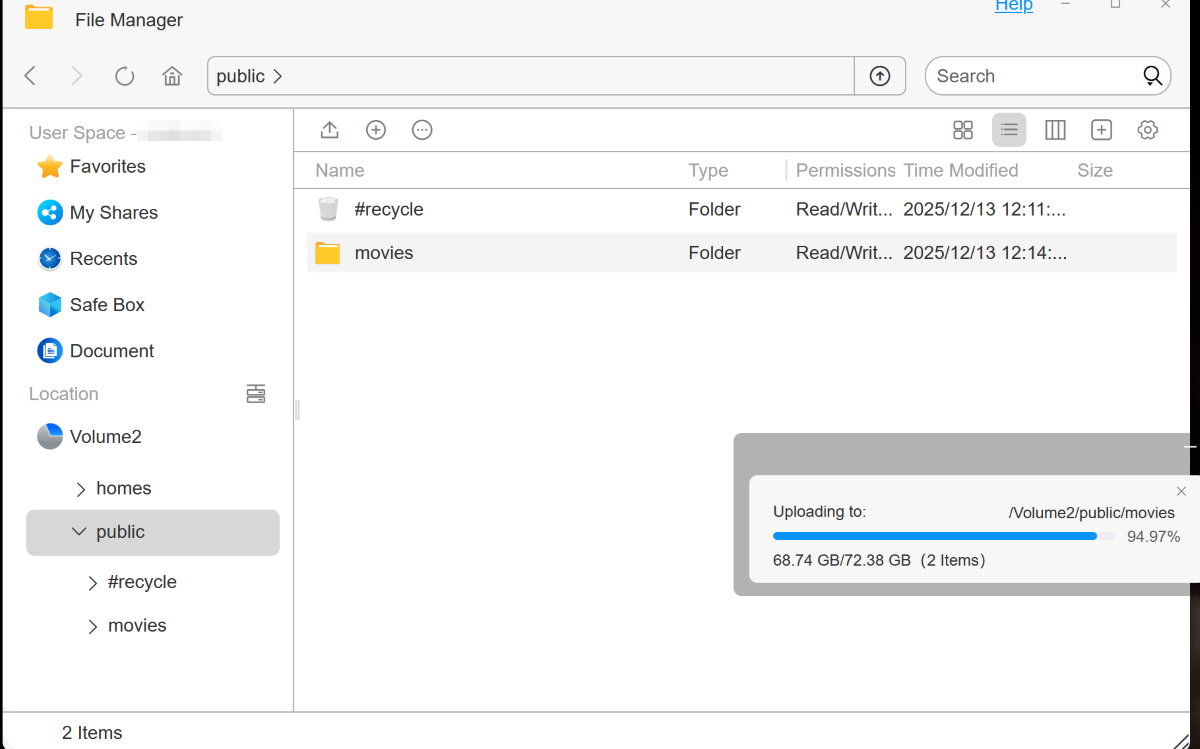Switch to column view

[1055, 130]
